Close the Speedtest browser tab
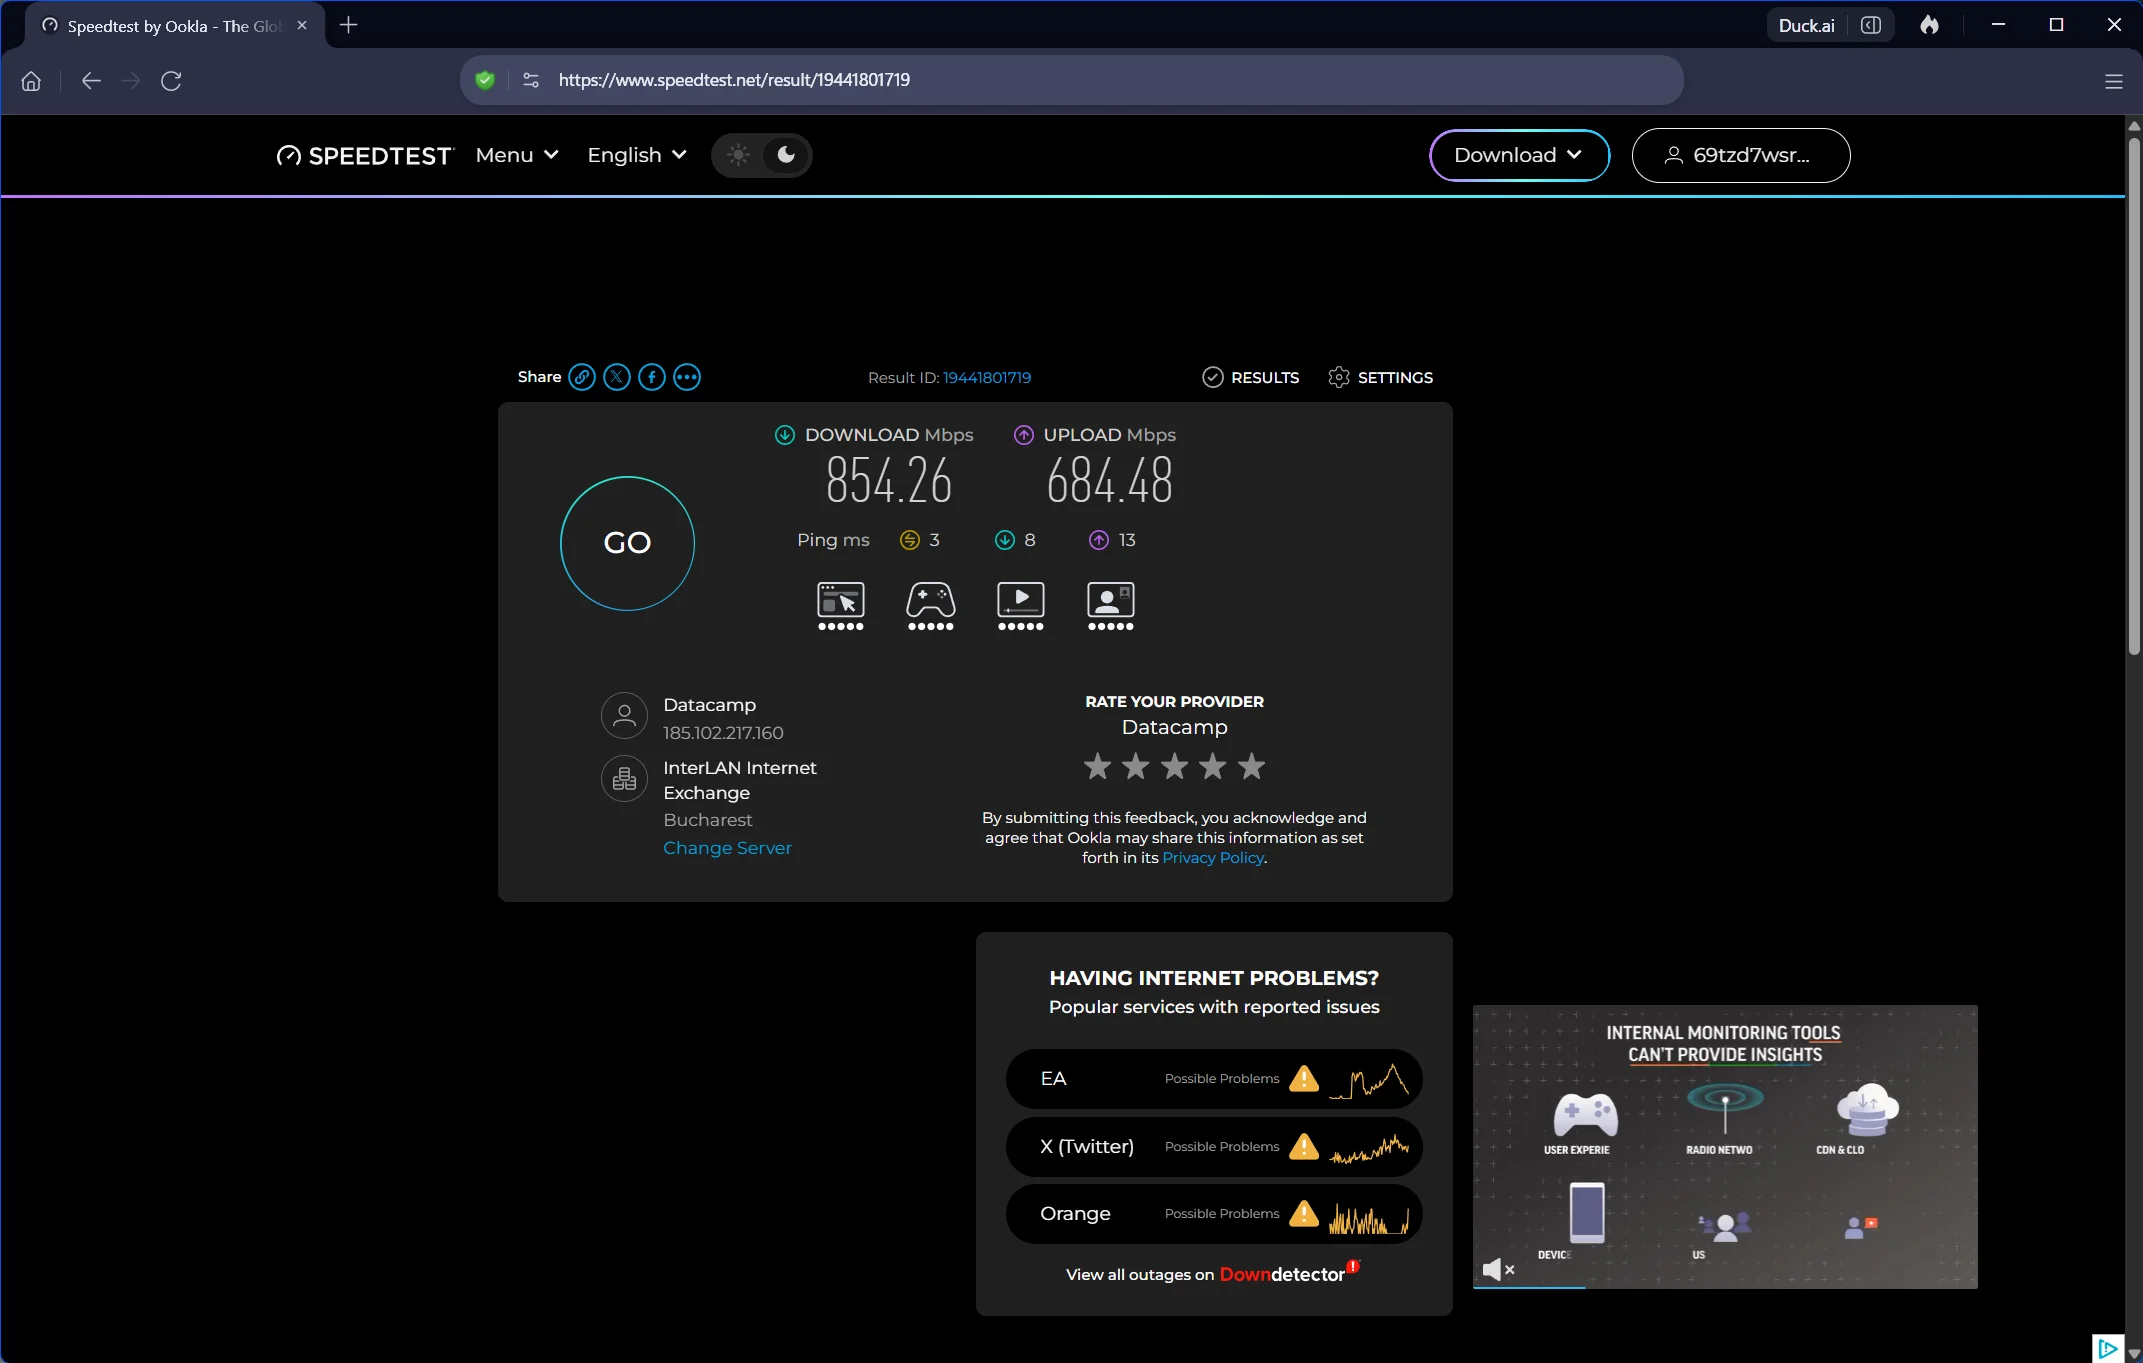Image resolution: width=2143 pixels, height=1363 pixels. pos(302,26)
